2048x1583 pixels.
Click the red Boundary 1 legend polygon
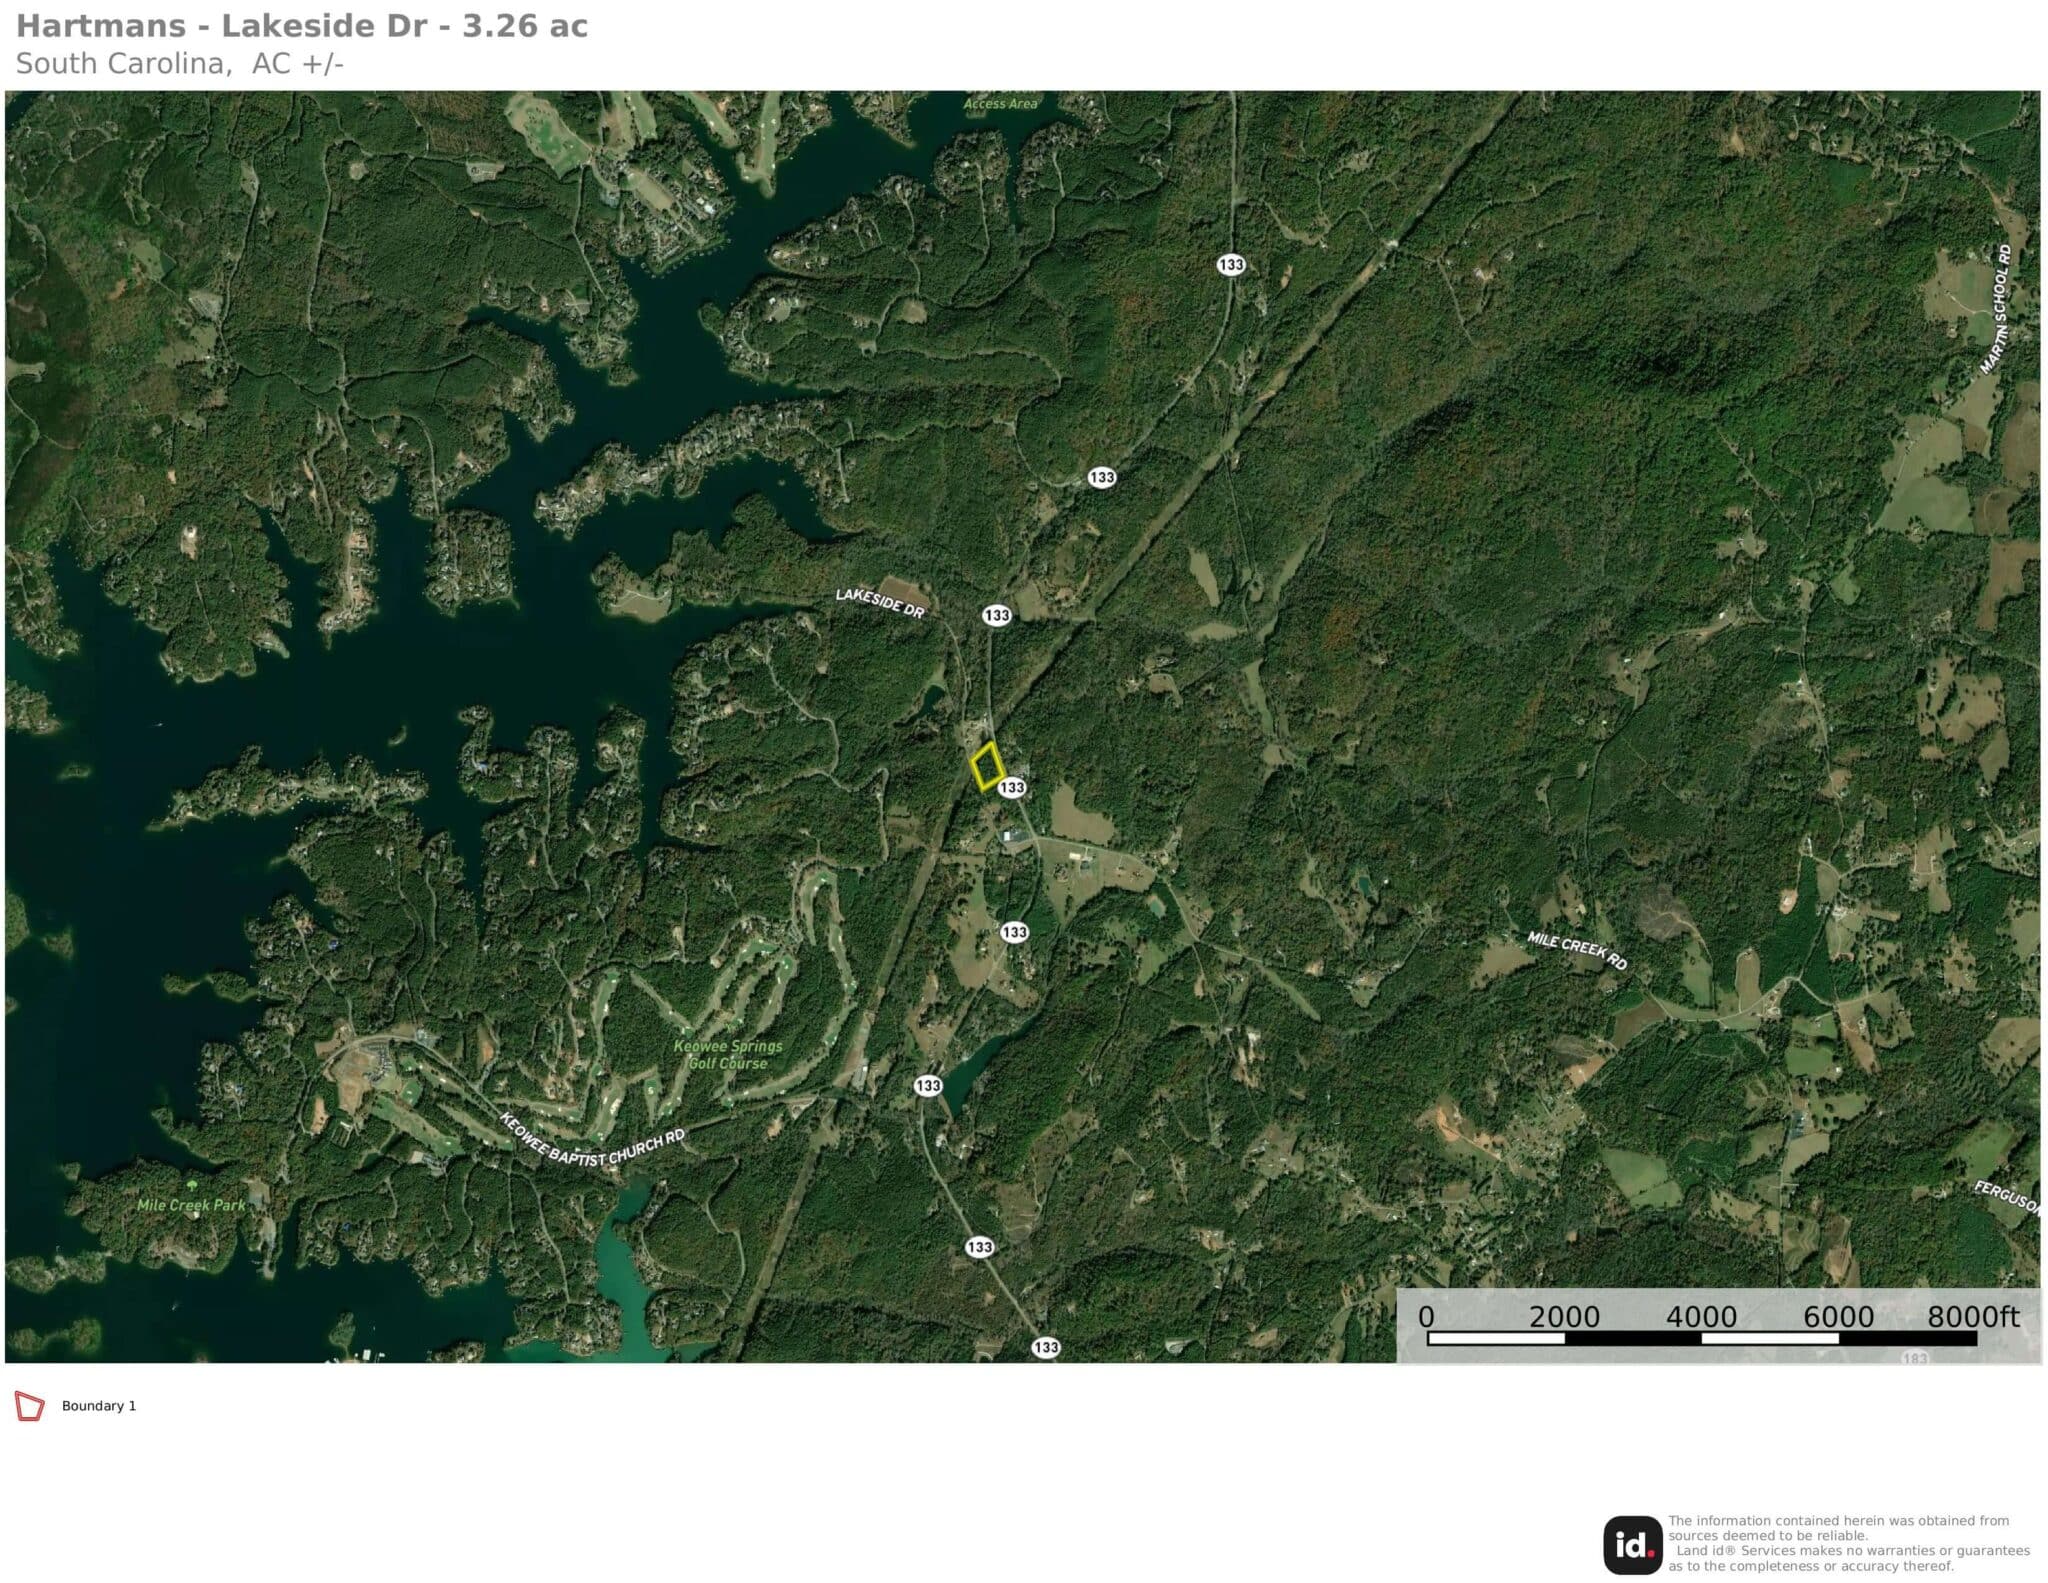click(30, 1406)
